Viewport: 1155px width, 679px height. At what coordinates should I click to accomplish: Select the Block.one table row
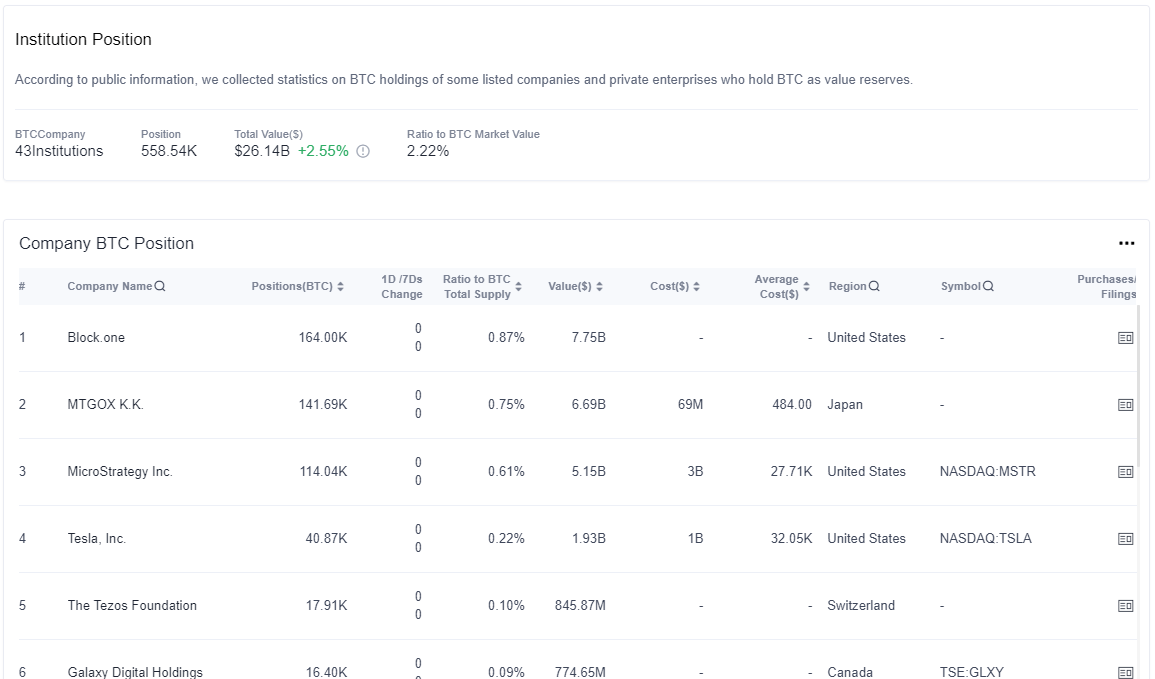click(578, 338)
